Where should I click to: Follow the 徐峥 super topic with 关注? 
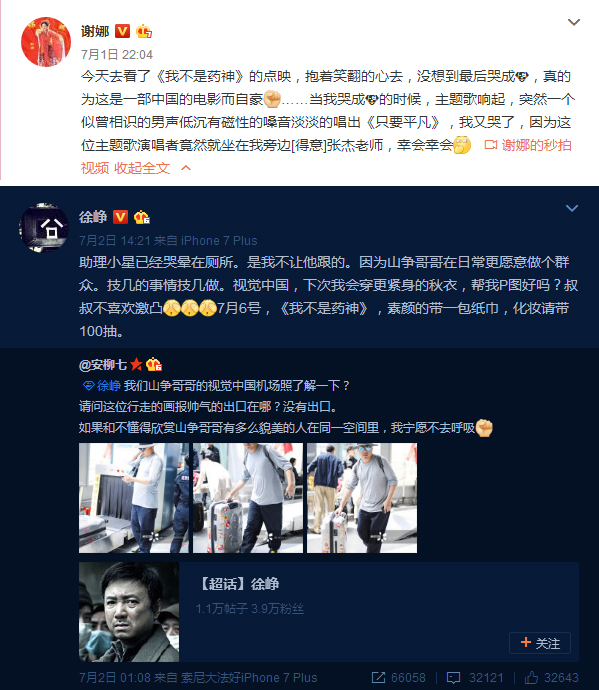pyautogui.click(x=540, y=643)
